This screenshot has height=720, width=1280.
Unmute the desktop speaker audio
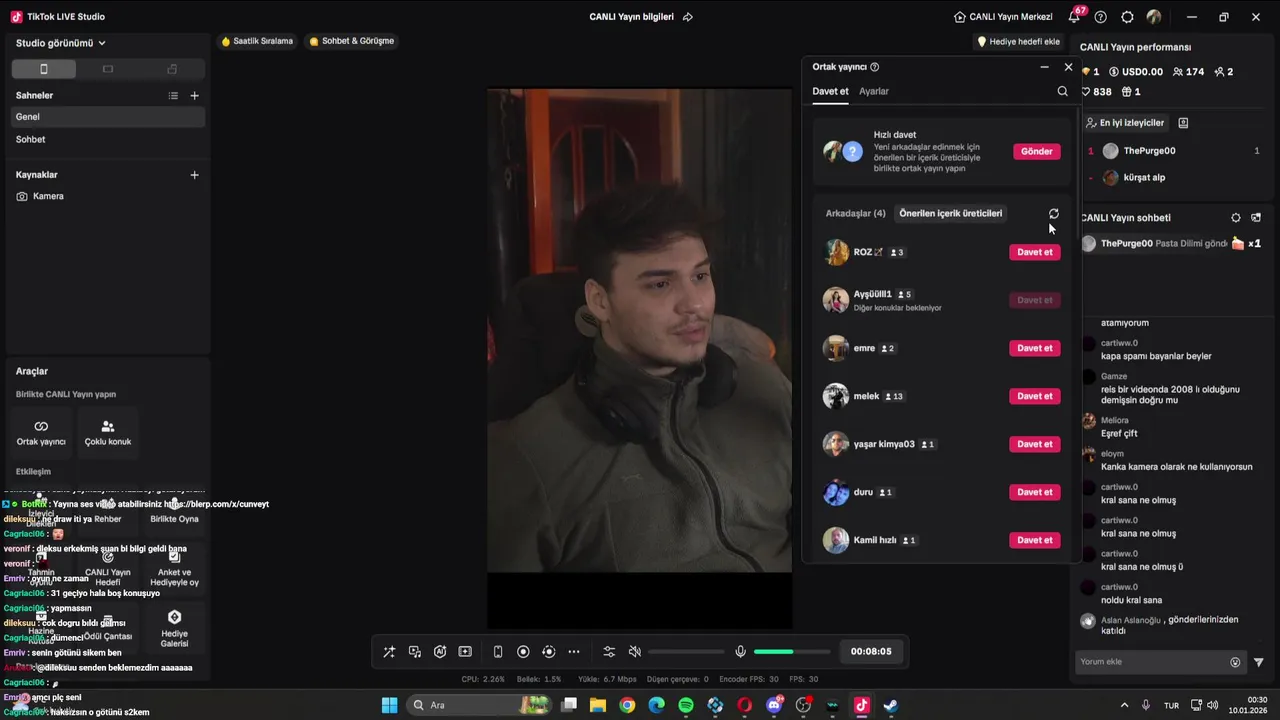point(634,652)
